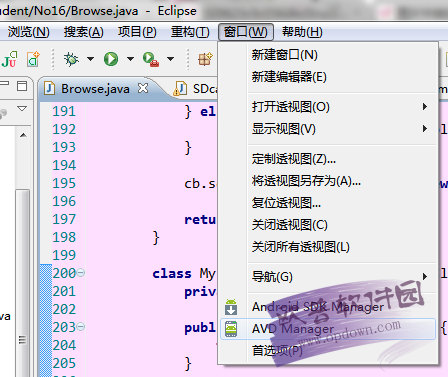Click the new Java package icon
448x377 pixels.
(x=205, y=59)
